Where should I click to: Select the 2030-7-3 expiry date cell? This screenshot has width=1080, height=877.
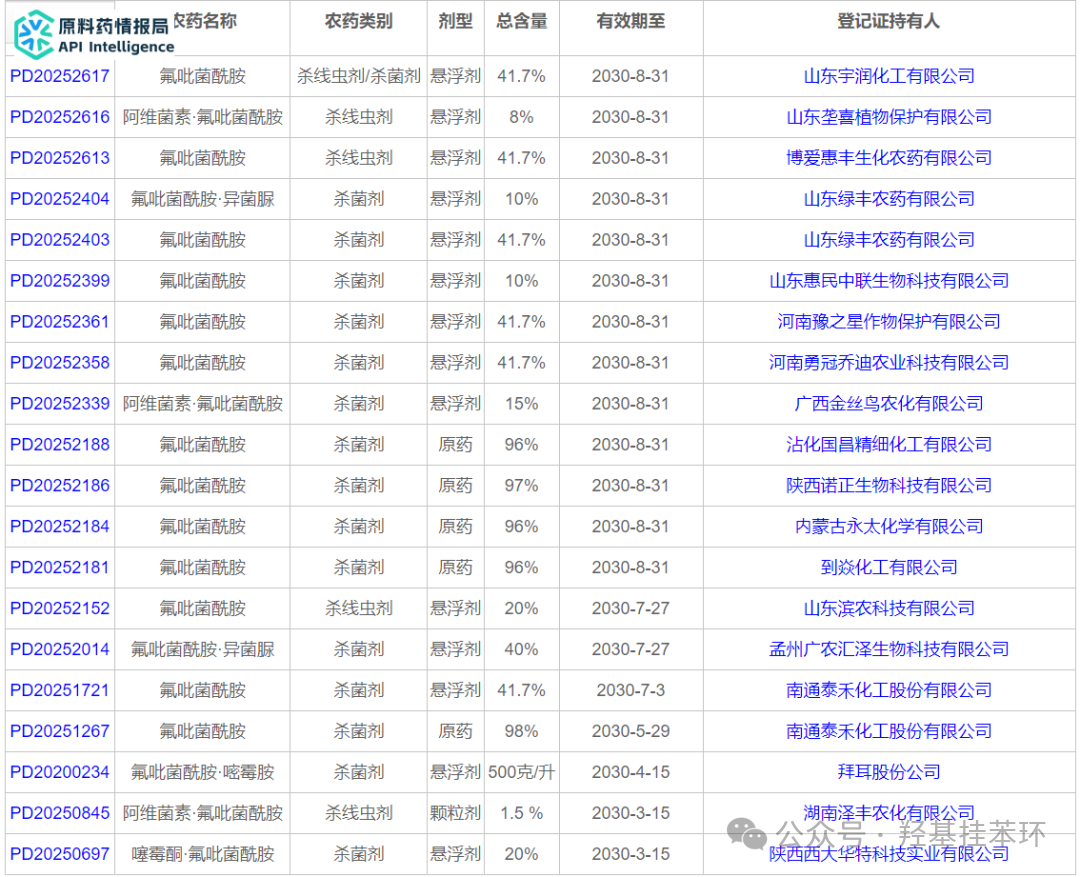click(x=631, y=690)
